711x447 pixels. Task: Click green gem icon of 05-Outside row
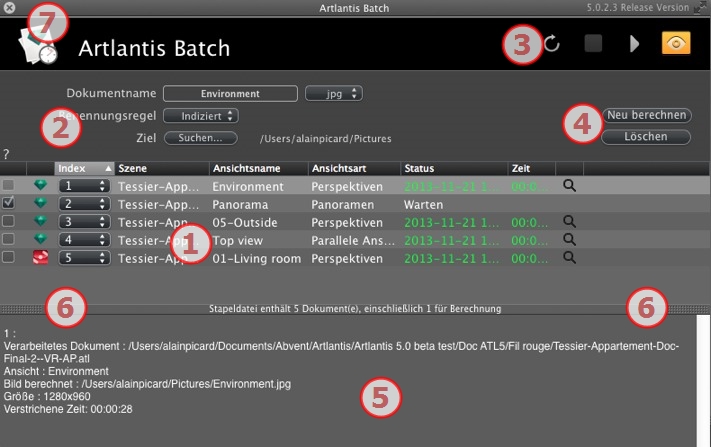[40, 221]
